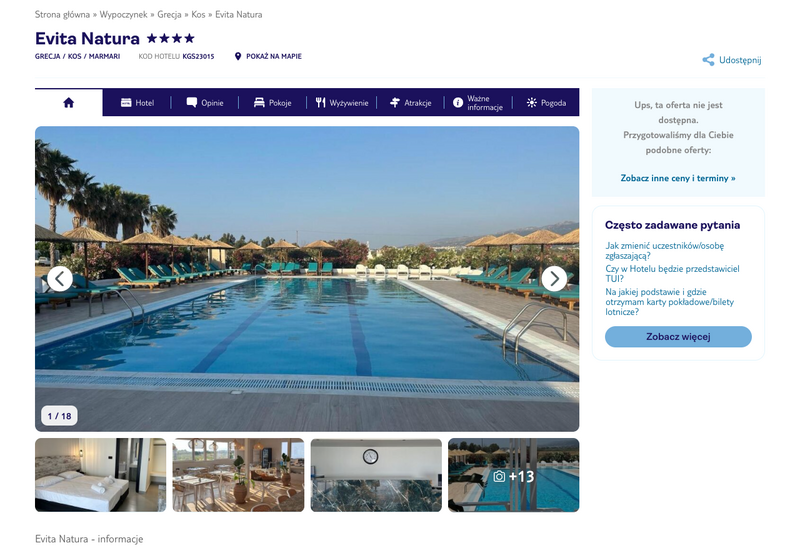Image resolution: width=800 pixels, height=553 pixels.
Task: Go to the Atrakcje tab
Action: click(411, 103)
